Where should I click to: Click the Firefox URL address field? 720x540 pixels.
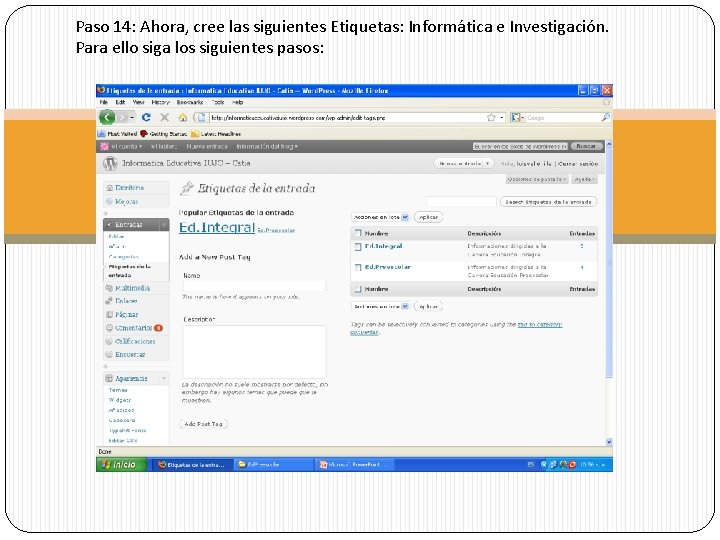pos(347,118)
